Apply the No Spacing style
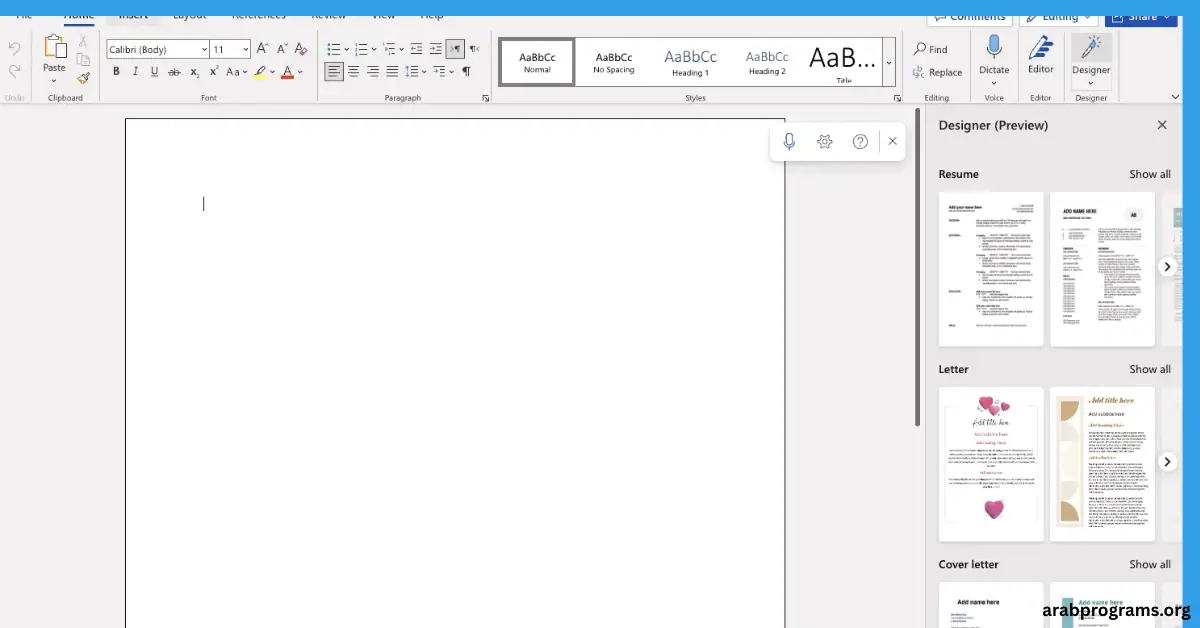This screenshot has height=628, width=1200. (x=613, y=62)
